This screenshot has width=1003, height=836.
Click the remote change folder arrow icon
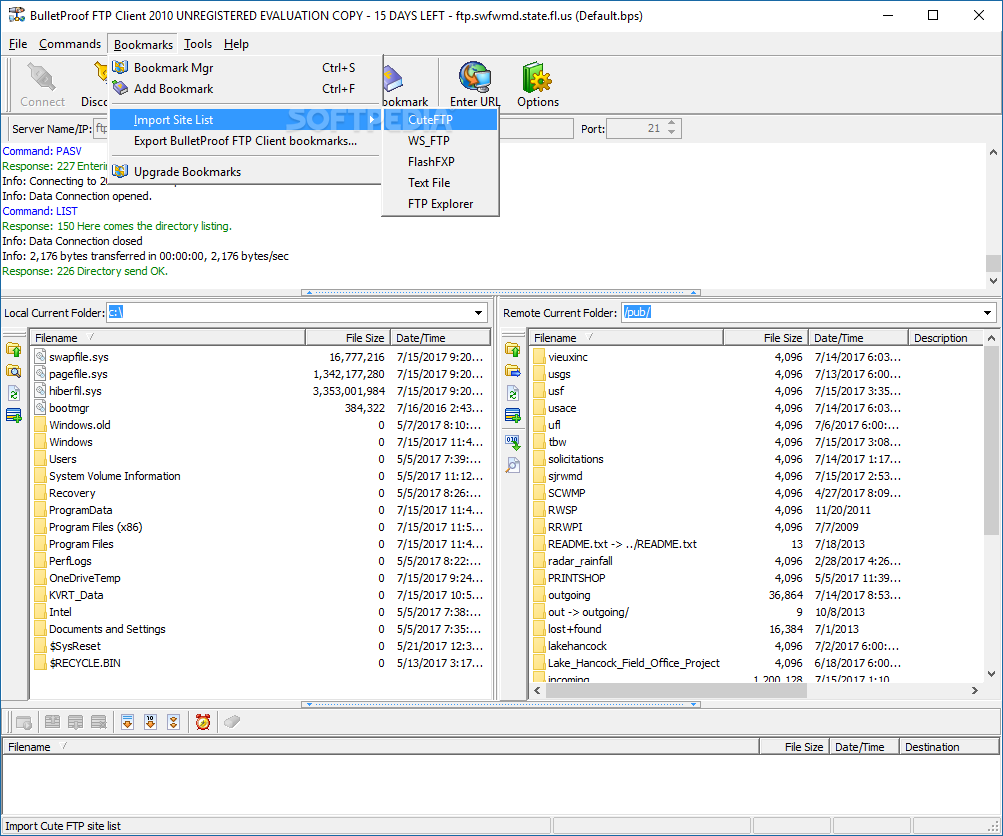pyautogui.click(x=512, y=372)
